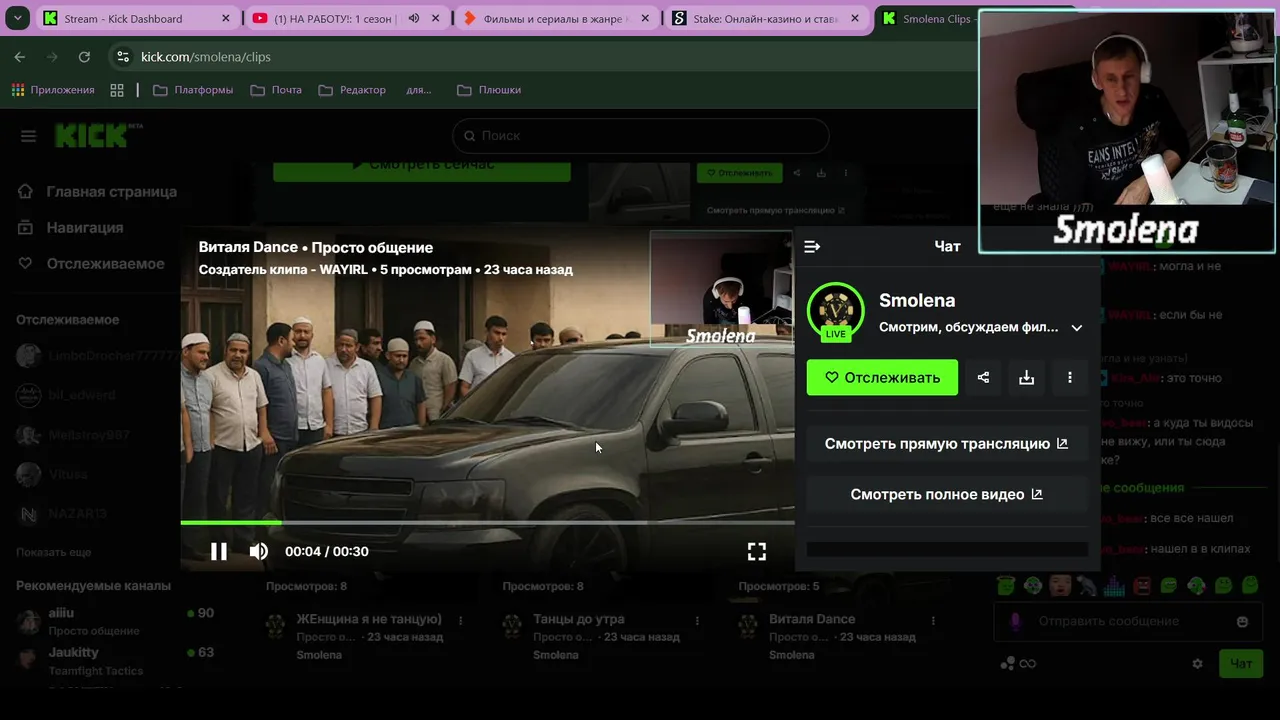
Task: Click the site info icon in address bar
Action: (123, 57)
